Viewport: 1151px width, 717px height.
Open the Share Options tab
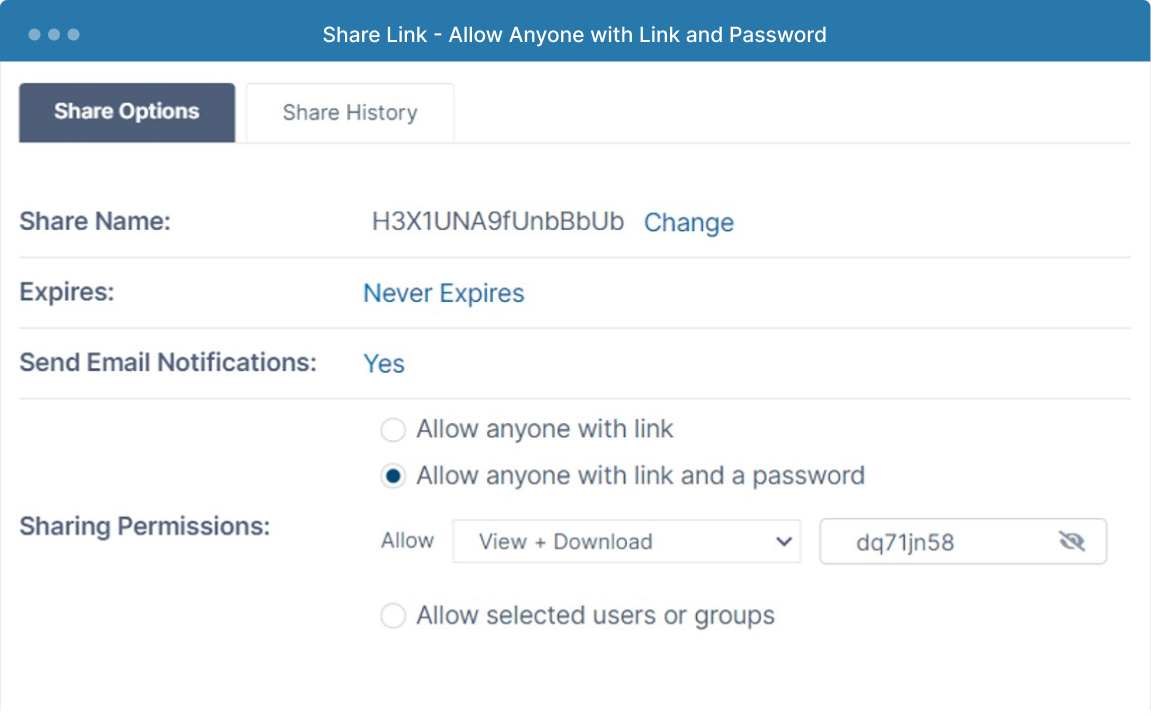pyautogui.click(x=127, y=112)
